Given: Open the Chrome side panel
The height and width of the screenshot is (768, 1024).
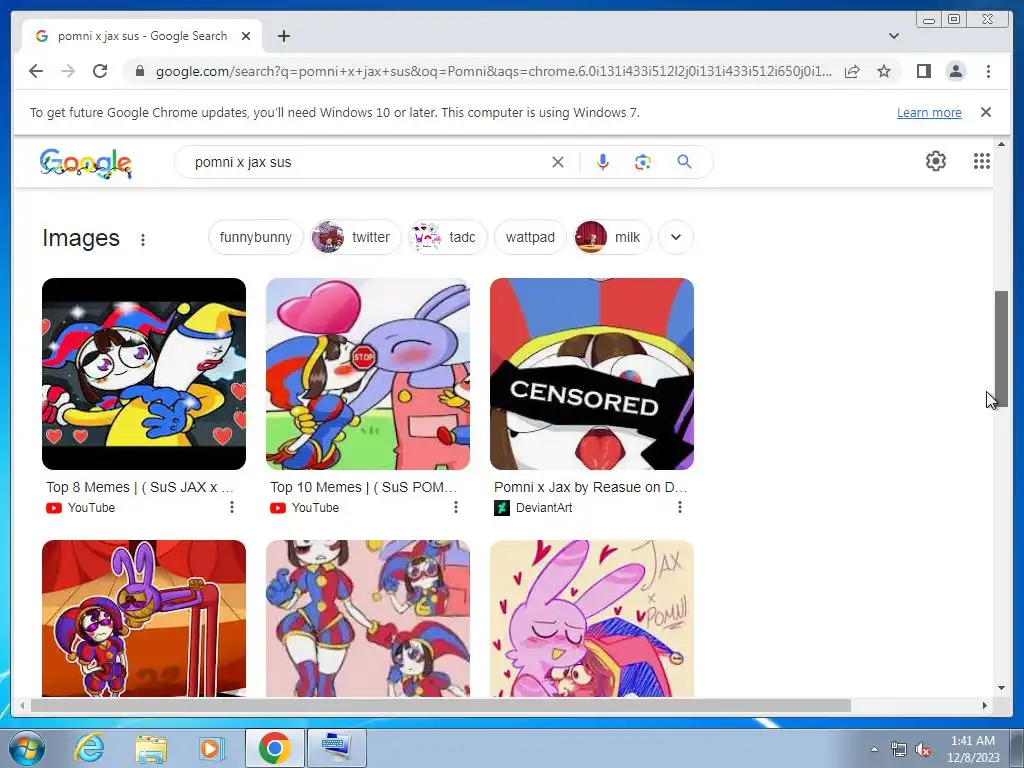Looking at the screenshot, I should [923, 71].
